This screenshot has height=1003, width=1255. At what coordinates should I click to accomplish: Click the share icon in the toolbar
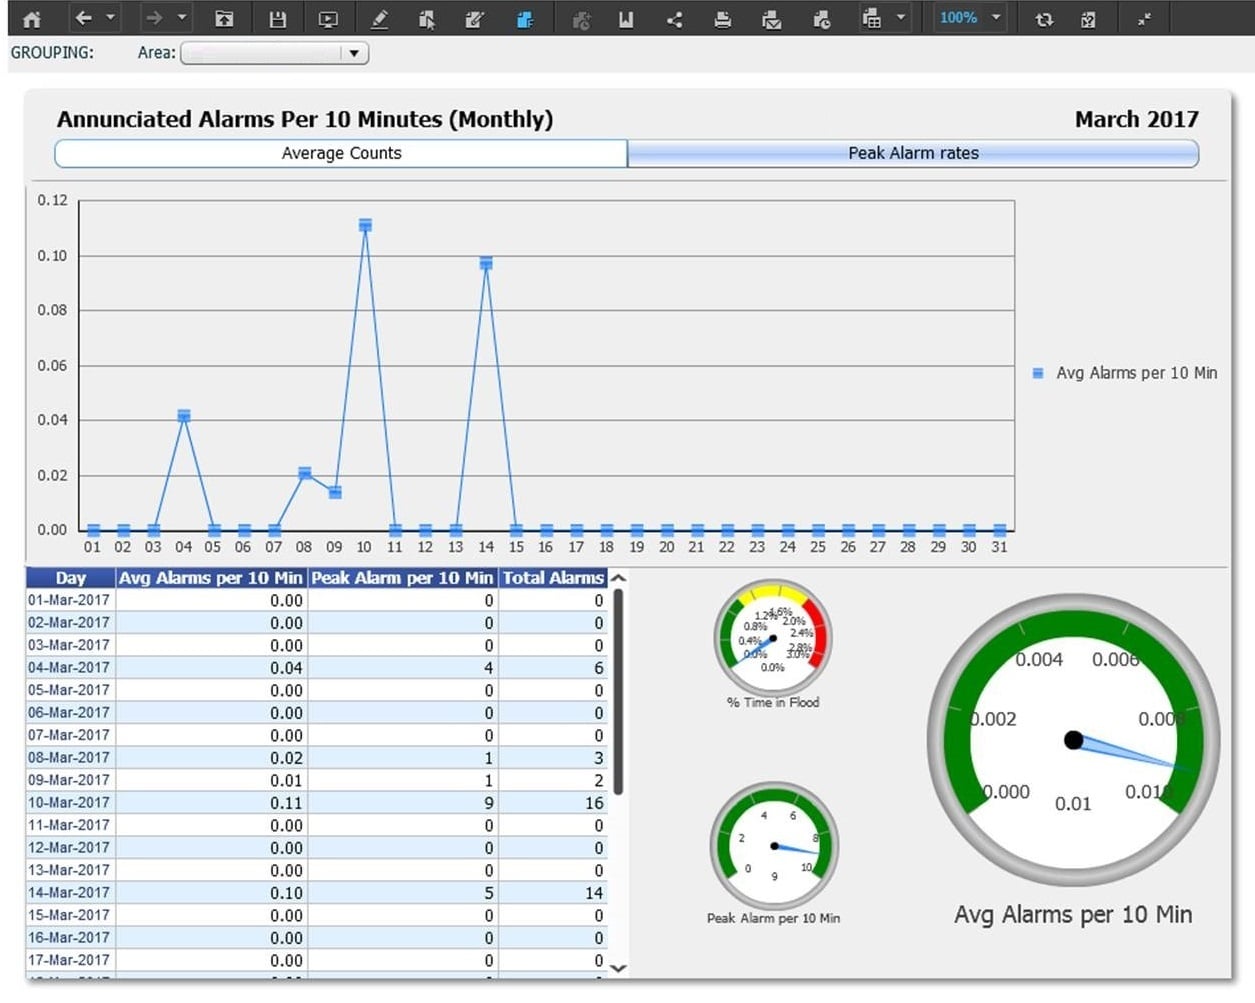pyautogui.click(x=674, y=19)
